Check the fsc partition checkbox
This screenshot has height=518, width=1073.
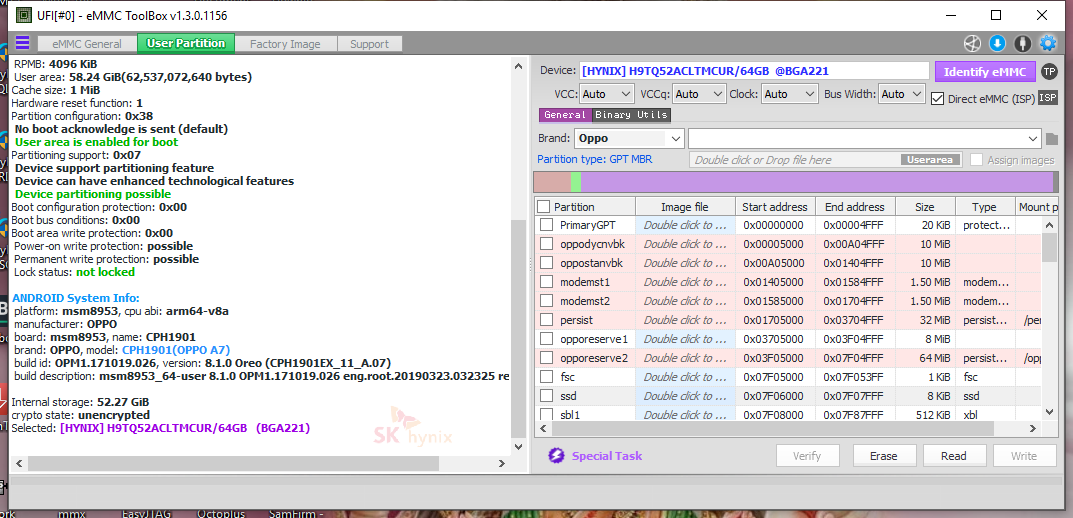pos(546,376)
